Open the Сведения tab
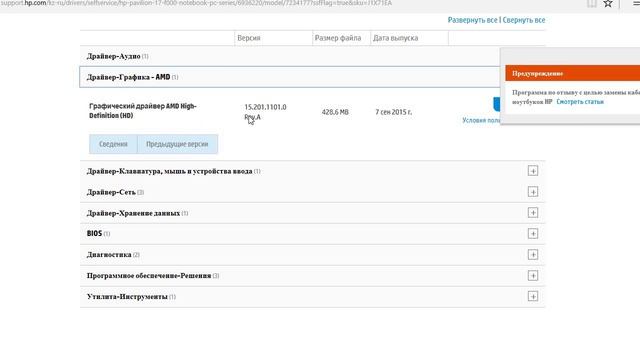The height and width of the screenshot is (360, 640). pyautogui.click(x=113, y=144)
